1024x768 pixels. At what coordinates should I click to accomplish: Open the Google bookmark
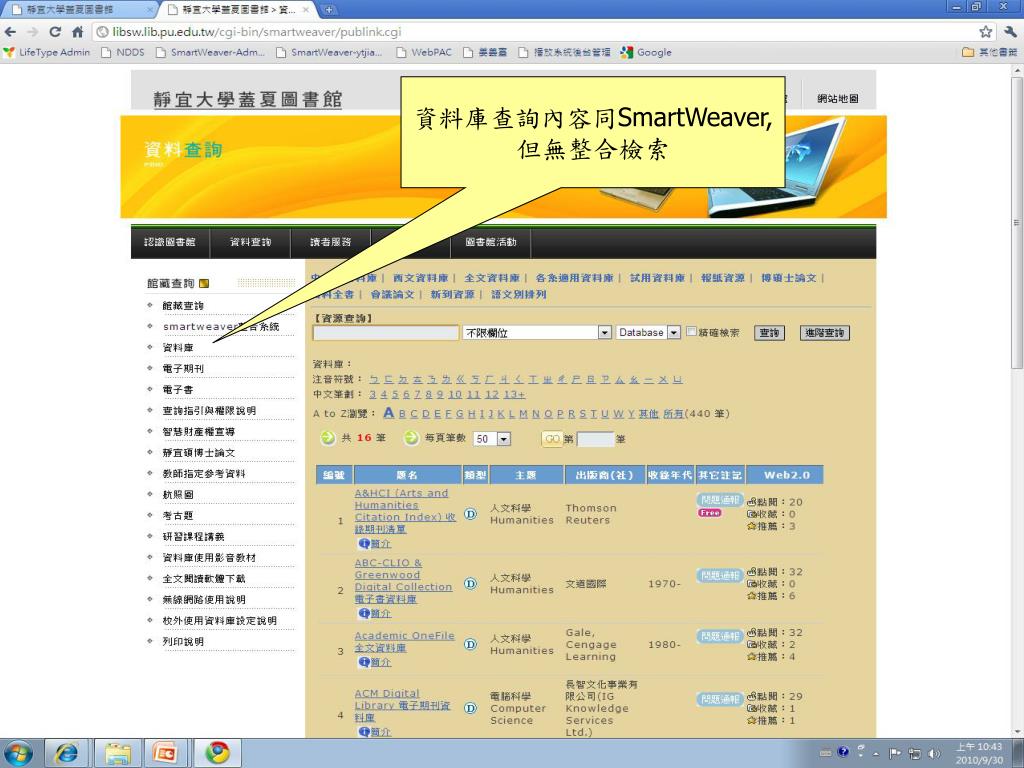point(647,52)
